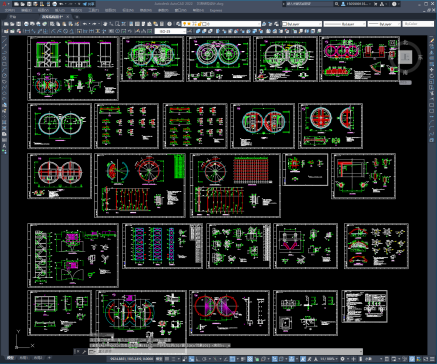The image size is (437, 364).
Task: Click Save in the quick access toolbar
Action: (29, 4)
